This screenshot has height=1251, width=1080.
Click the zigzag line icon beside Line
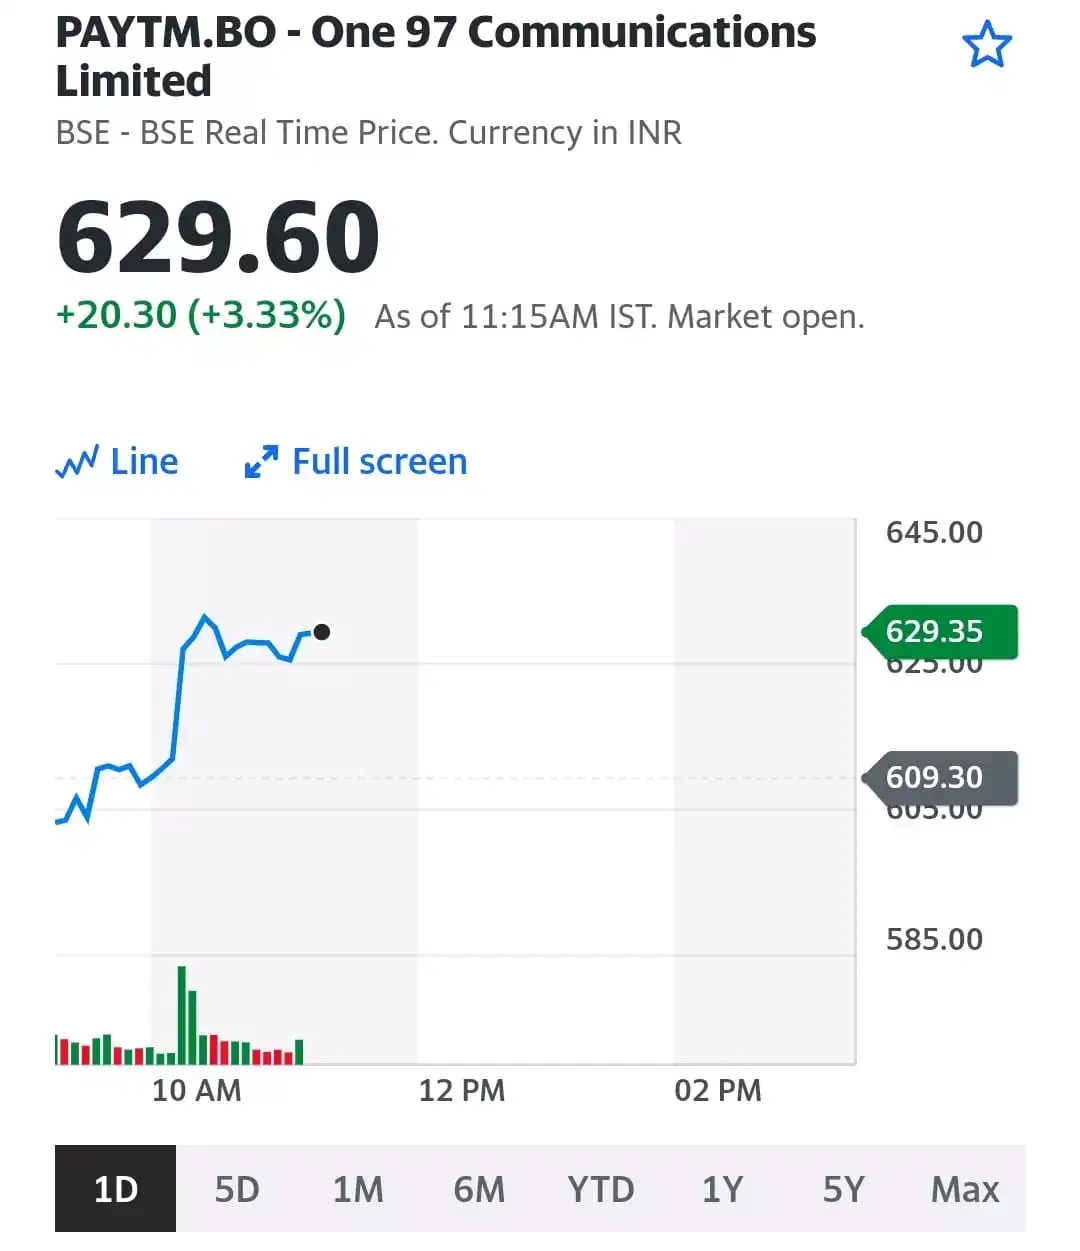tap(77, 461)
